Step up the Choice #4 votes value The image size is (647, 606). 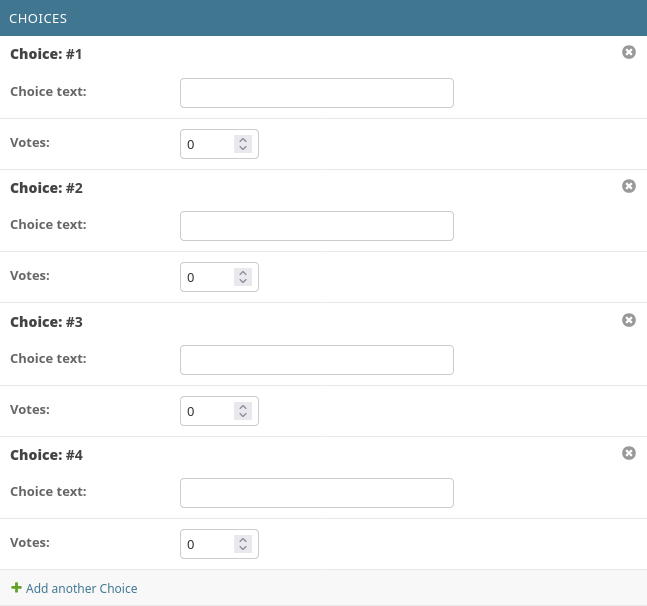(243, 540)
